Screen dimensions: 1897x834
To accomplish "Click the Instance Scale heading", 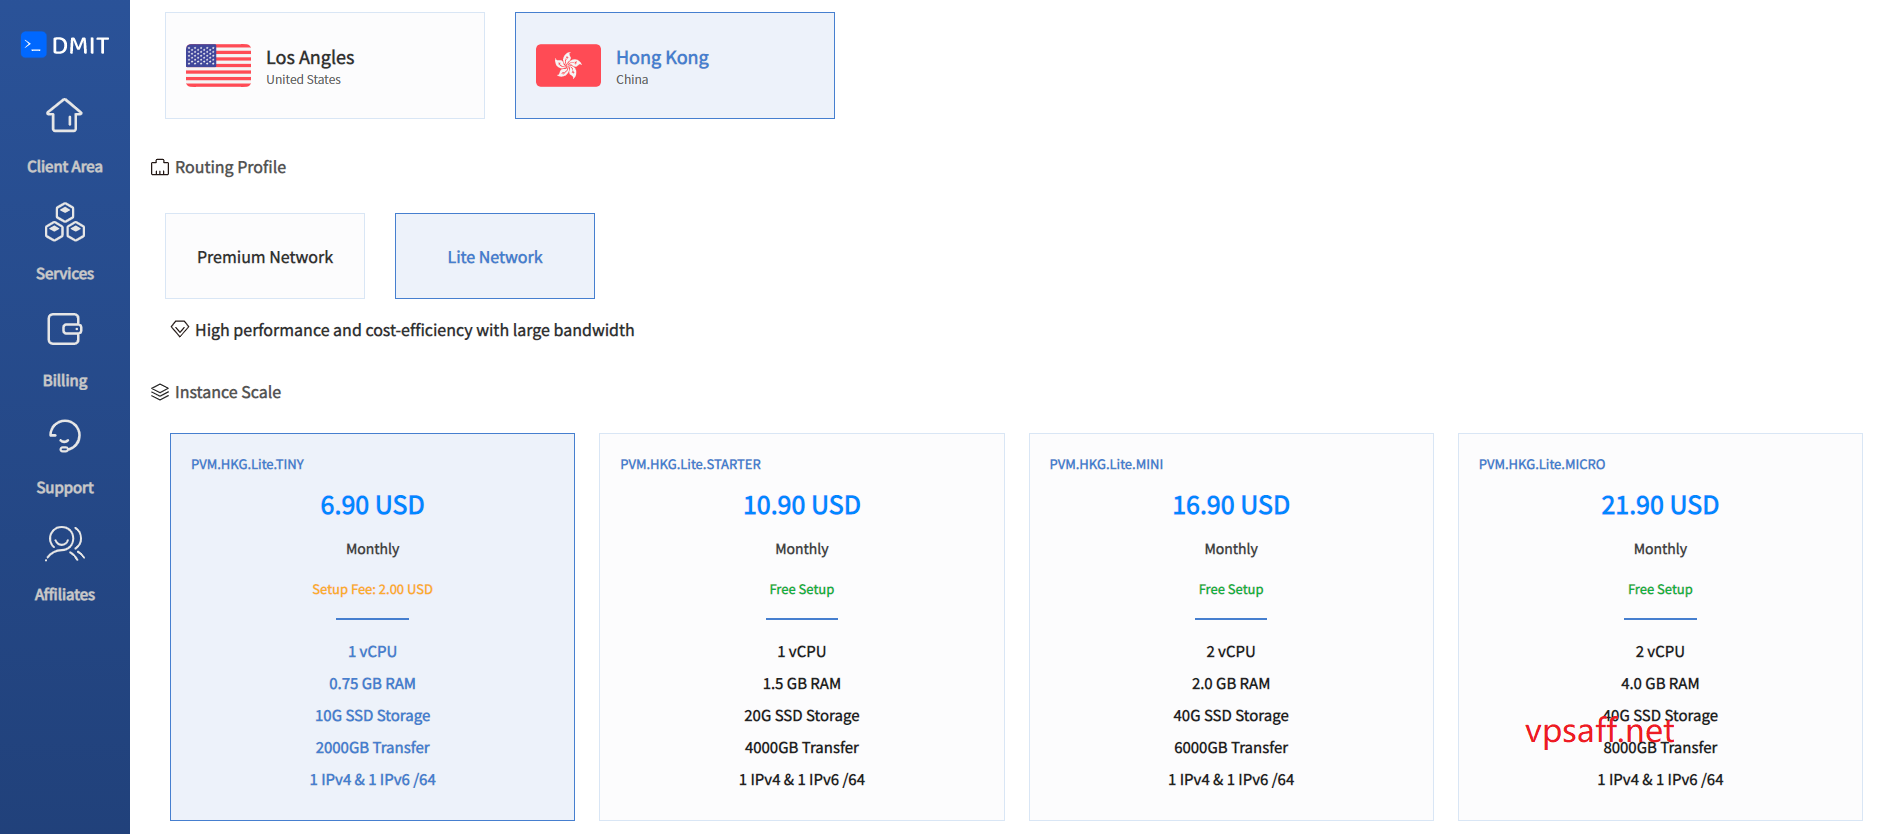I will [228, 392].
